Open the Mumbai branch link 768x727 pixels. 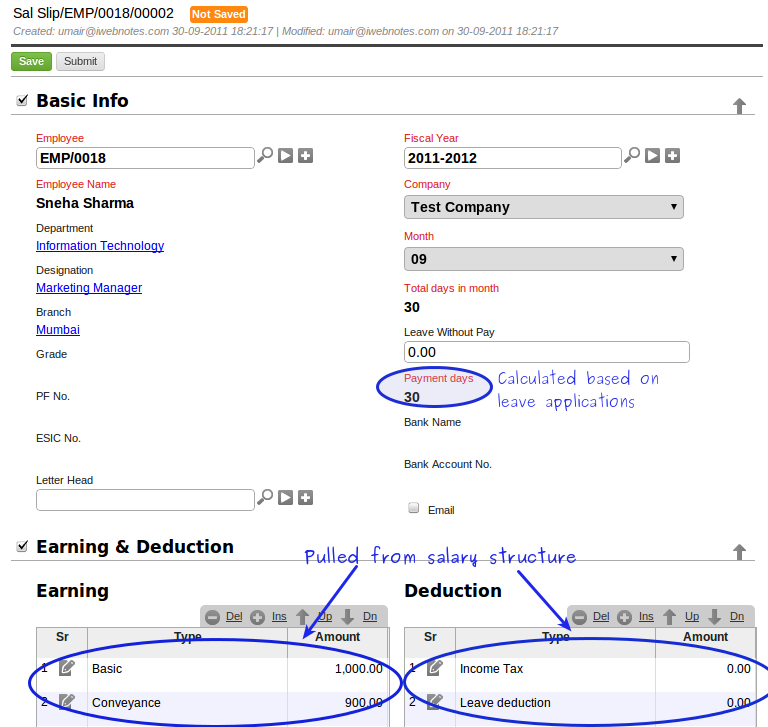pos(58,330)
